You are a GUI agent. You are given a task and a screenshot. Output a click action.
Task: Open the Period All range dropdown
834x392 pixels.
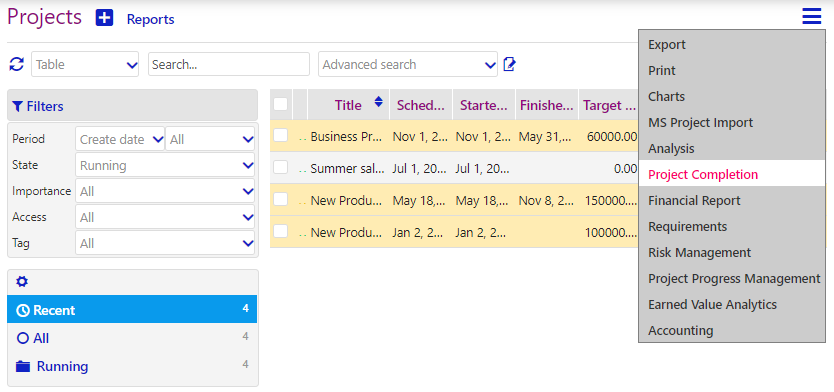click(x=210, y=139)
